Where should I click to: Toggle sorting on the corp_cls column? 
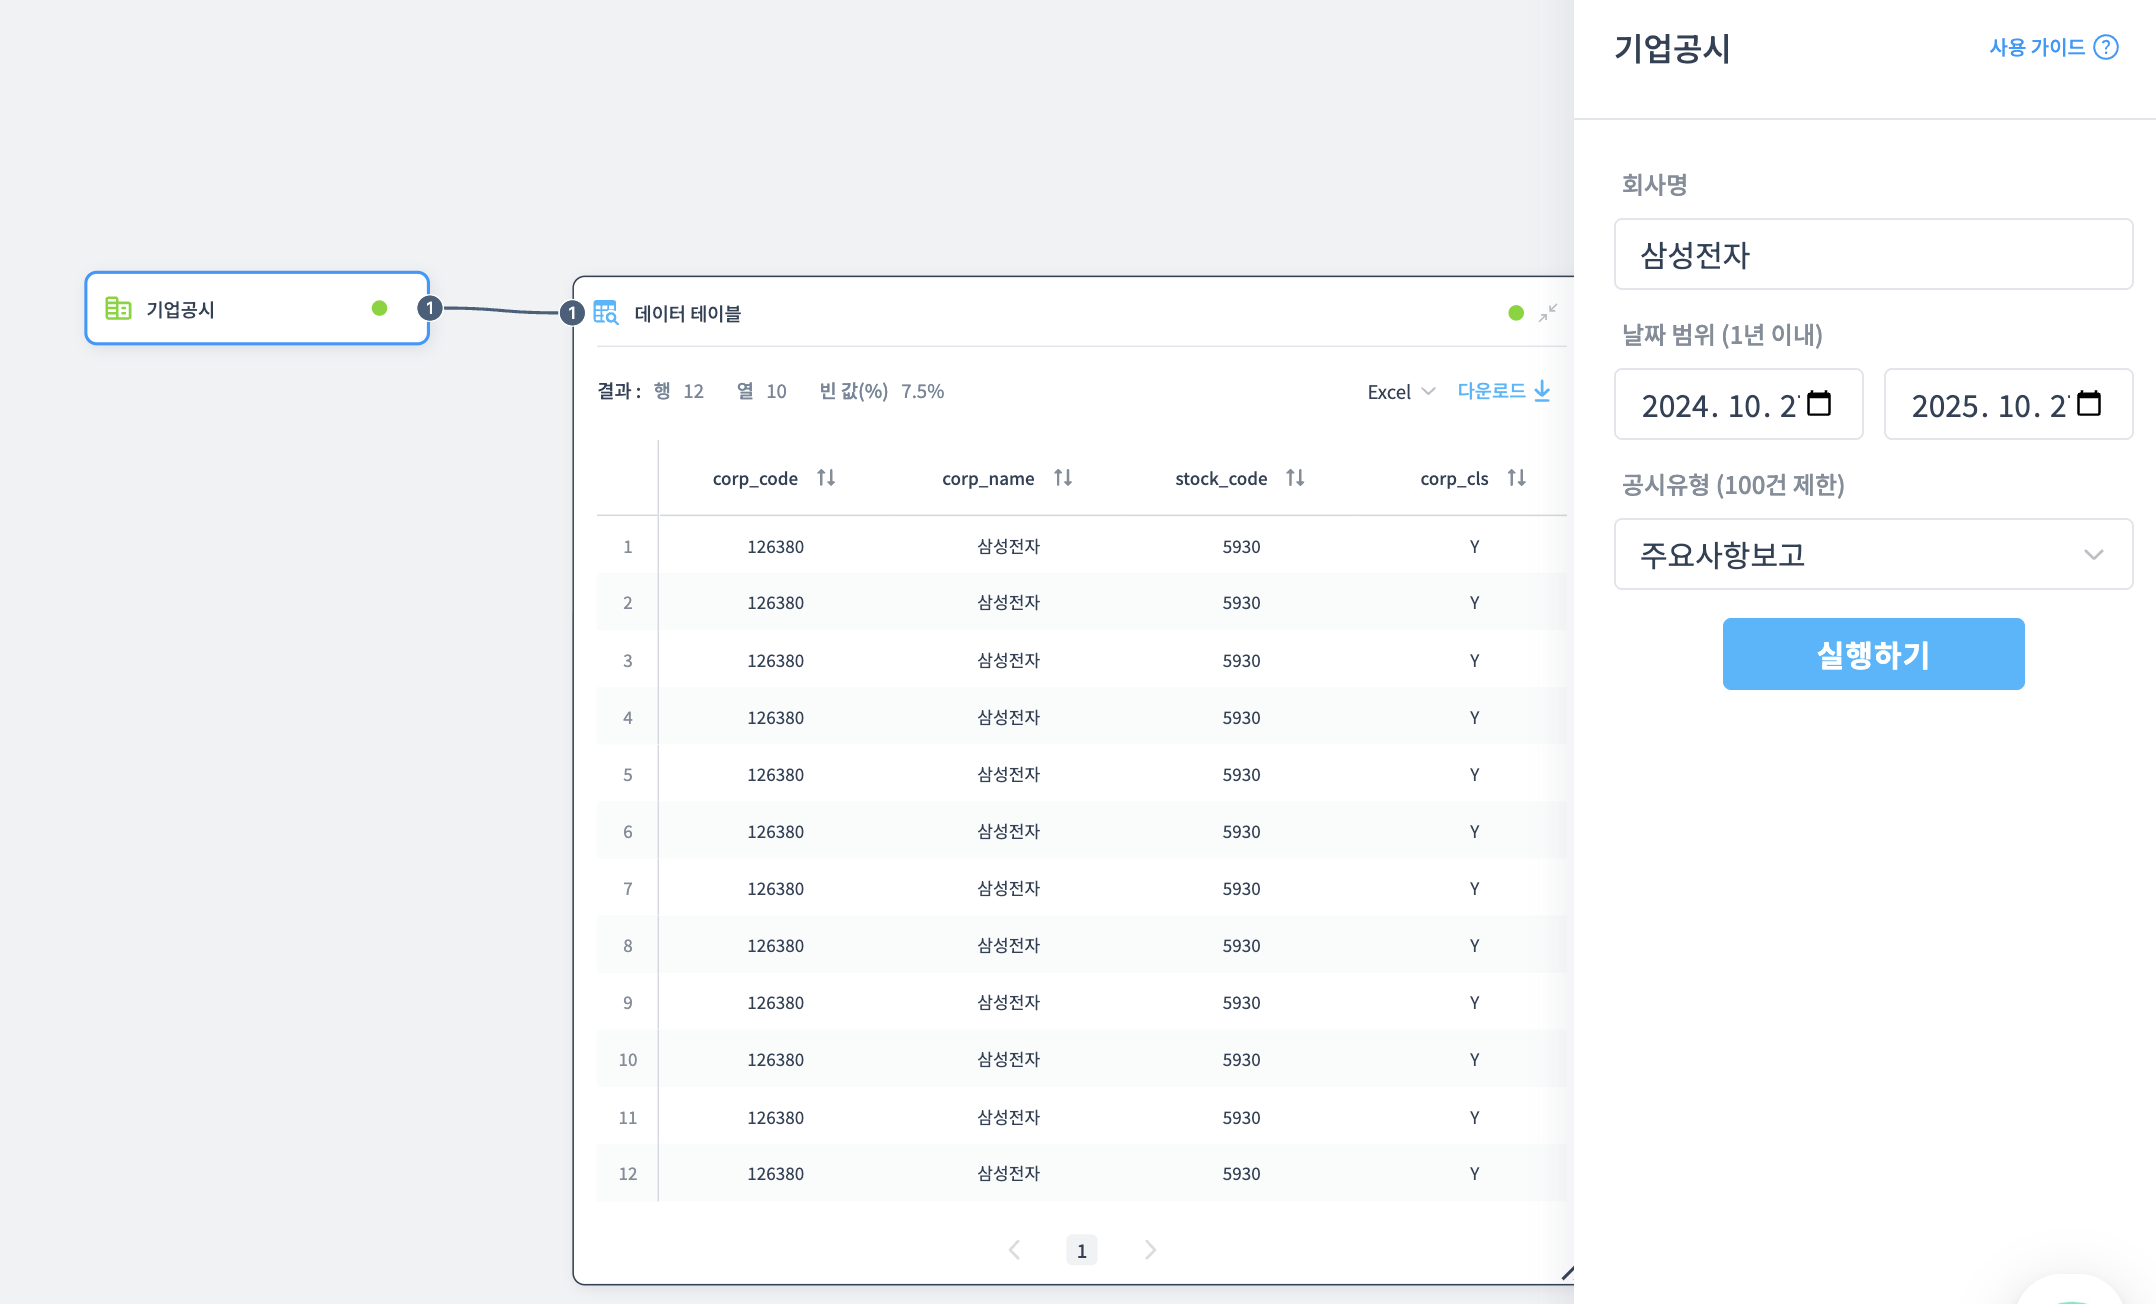[x=1517, y=478]
